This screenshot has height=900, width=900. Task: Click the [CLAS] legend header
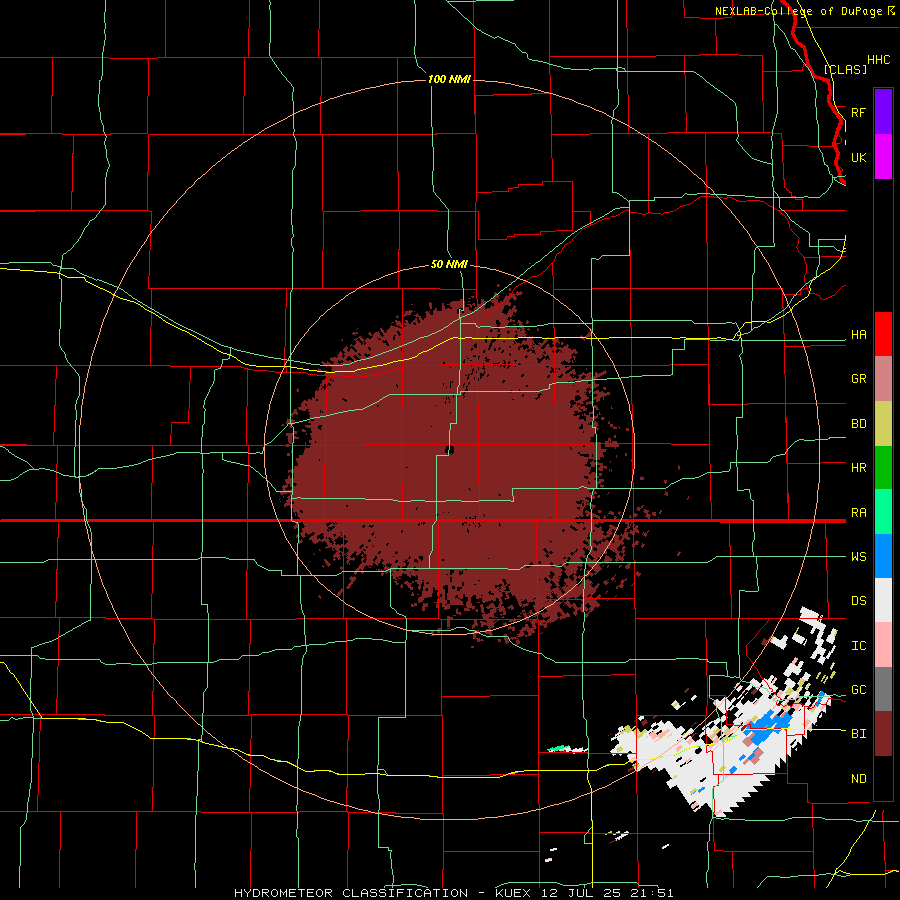[845, 69]
